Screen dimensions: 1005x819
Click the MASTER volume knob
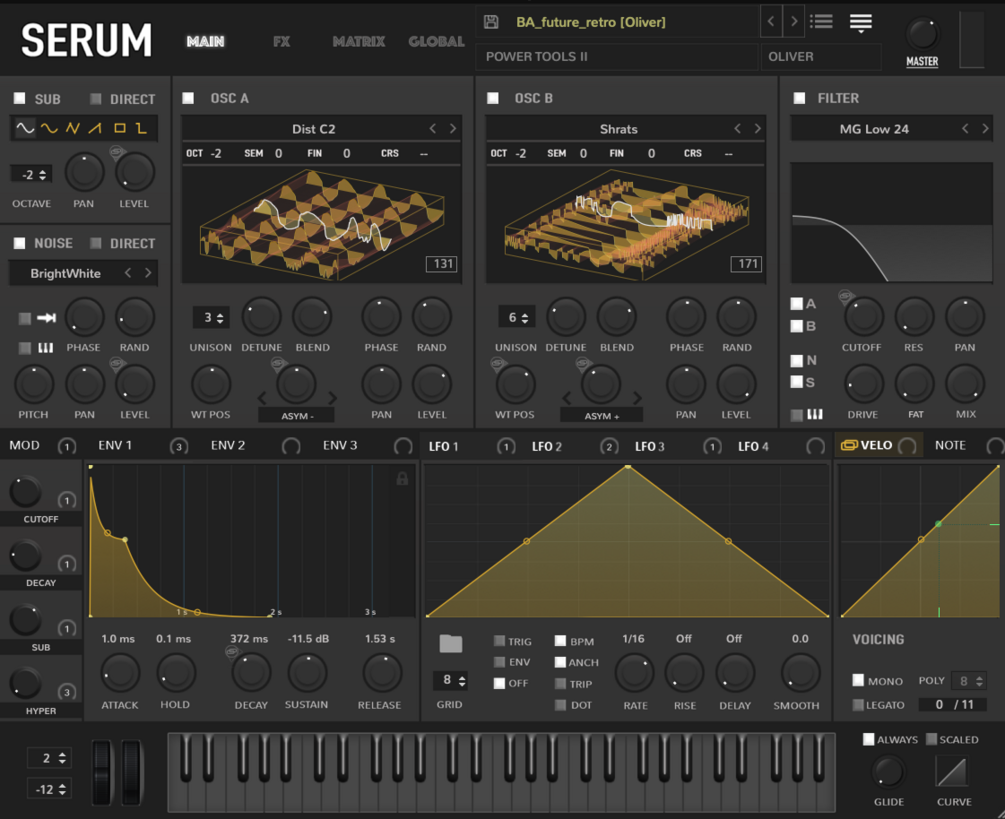(x=922, y=35)
